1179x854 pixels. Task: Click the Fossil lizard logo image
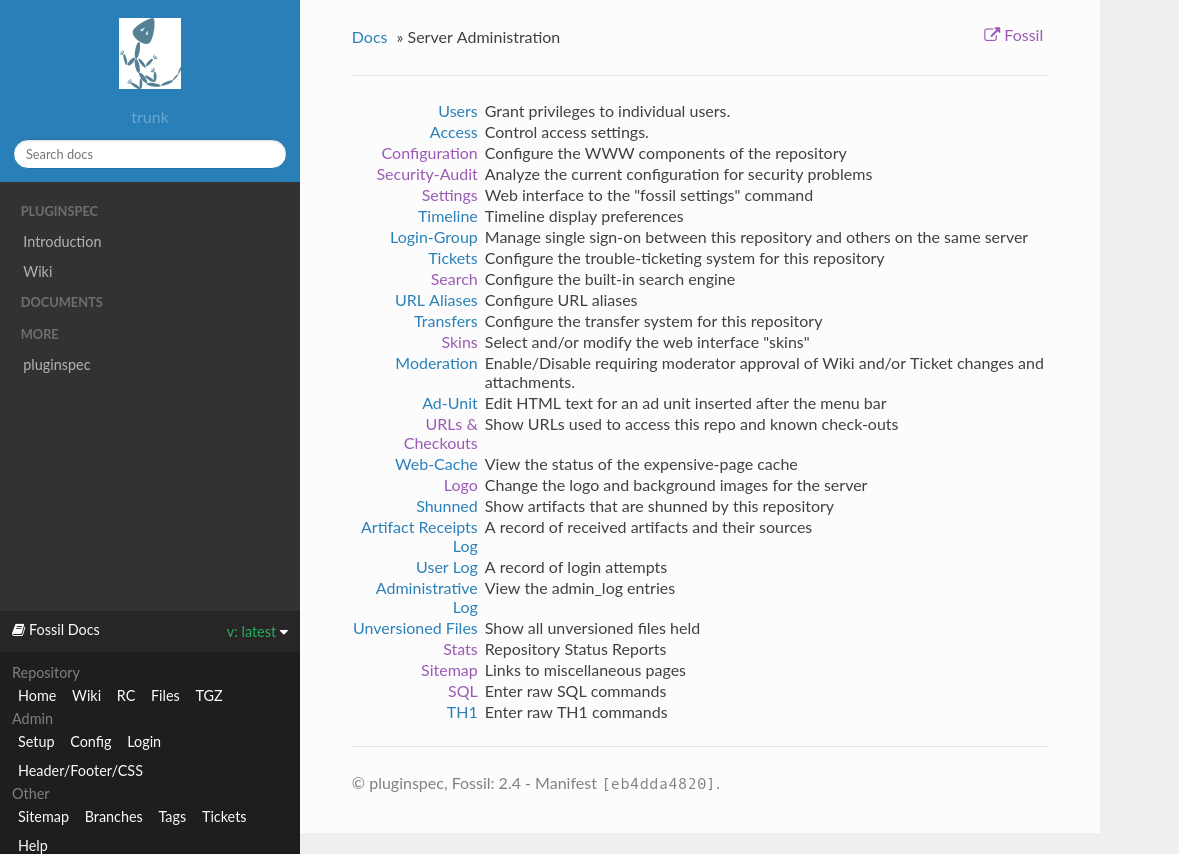[150, 54]
